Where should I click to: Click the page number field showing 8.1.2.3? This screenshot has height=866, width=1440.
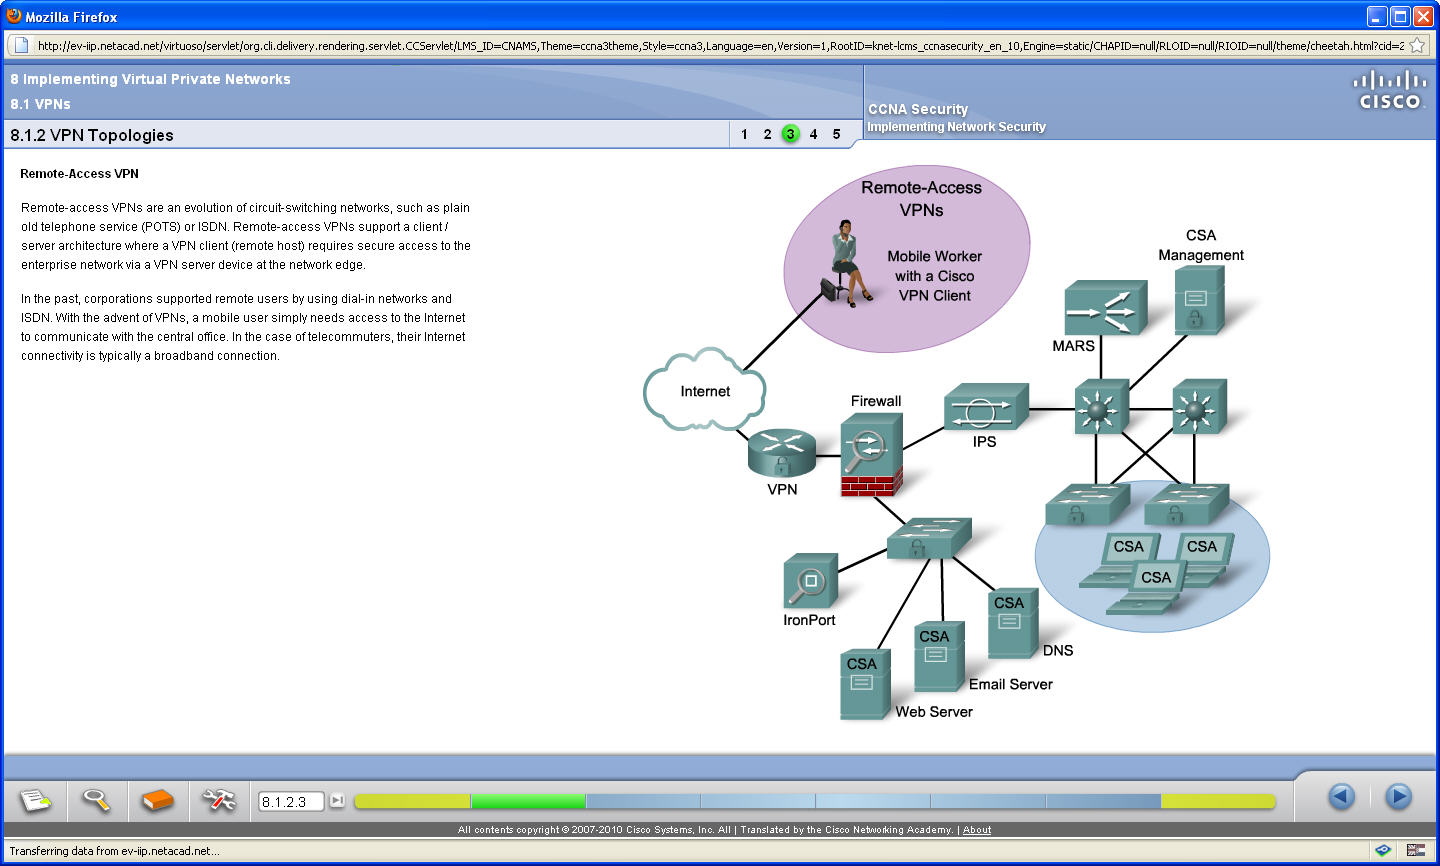tap(291, 801)
